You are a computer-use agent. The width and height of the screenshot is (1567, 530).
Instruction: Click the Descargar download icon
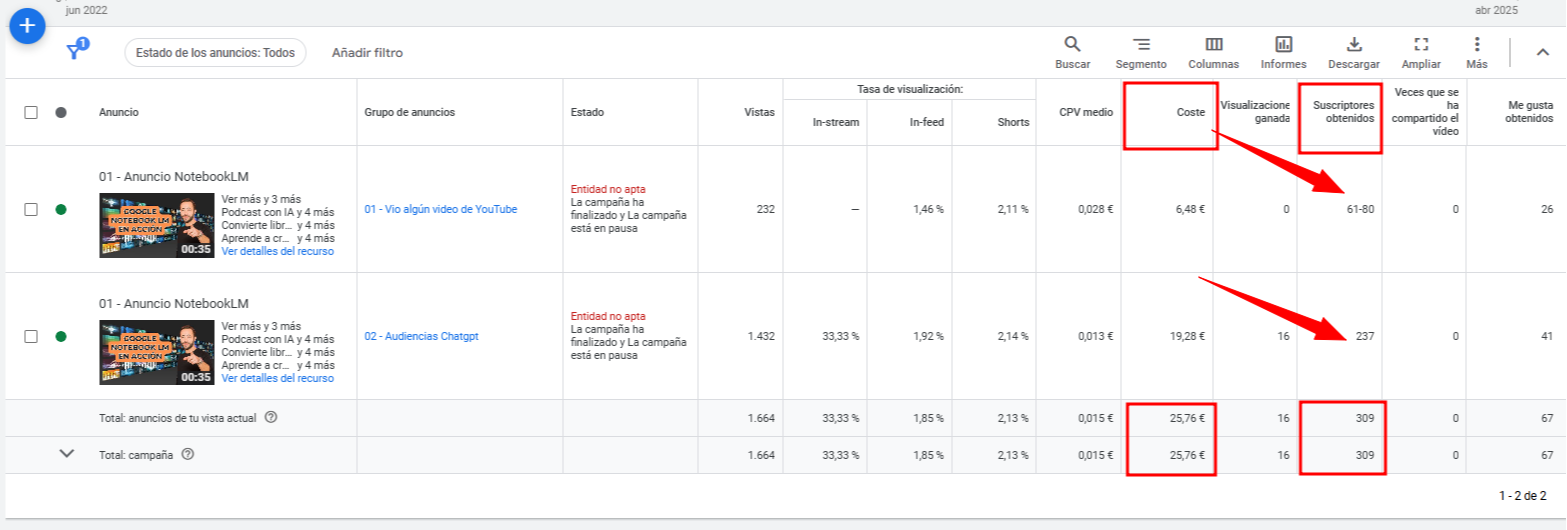click(x=1354, y=45)
